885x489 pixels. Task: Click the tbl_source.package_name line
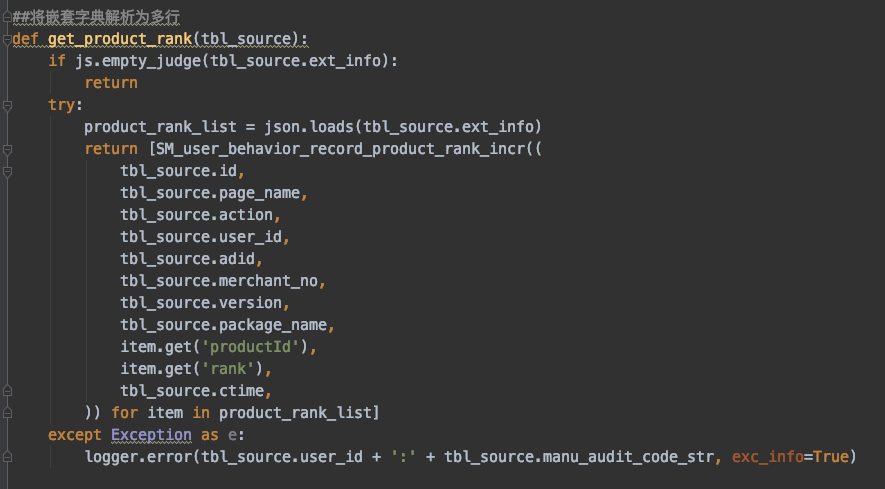pos(227,325)
